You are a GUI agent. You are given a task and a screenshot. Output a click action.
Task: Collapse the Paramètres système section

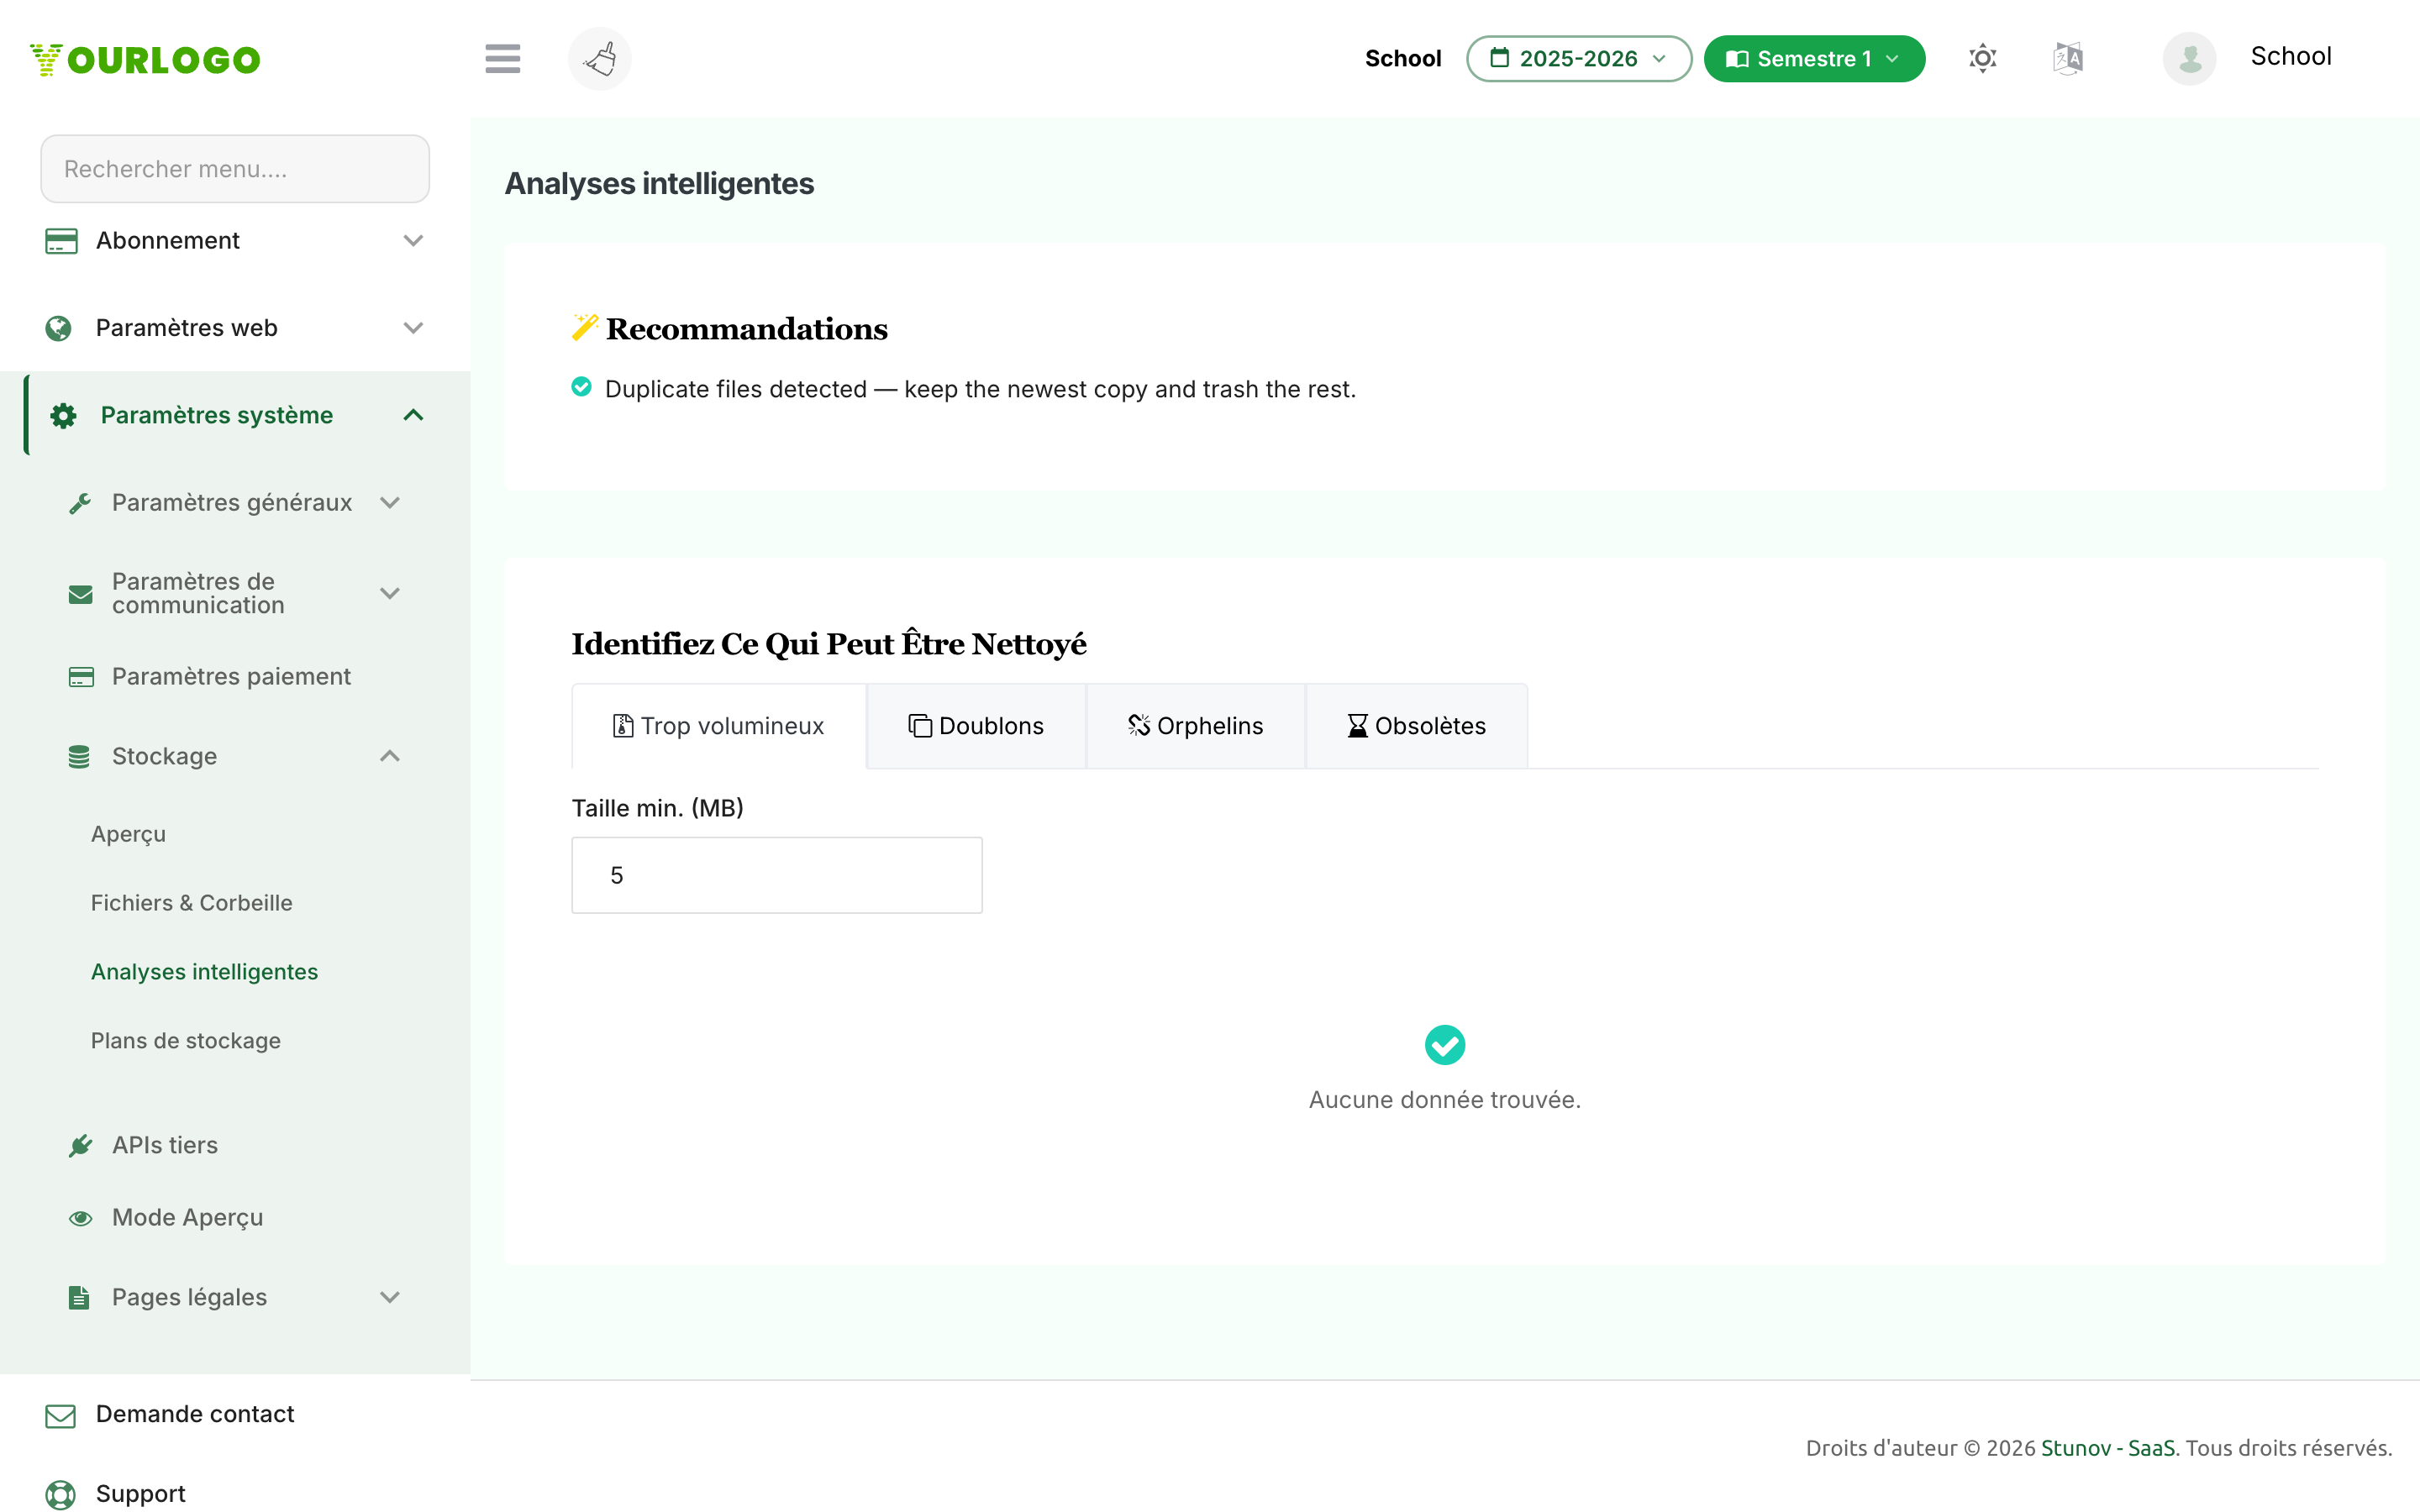point(235,415)
